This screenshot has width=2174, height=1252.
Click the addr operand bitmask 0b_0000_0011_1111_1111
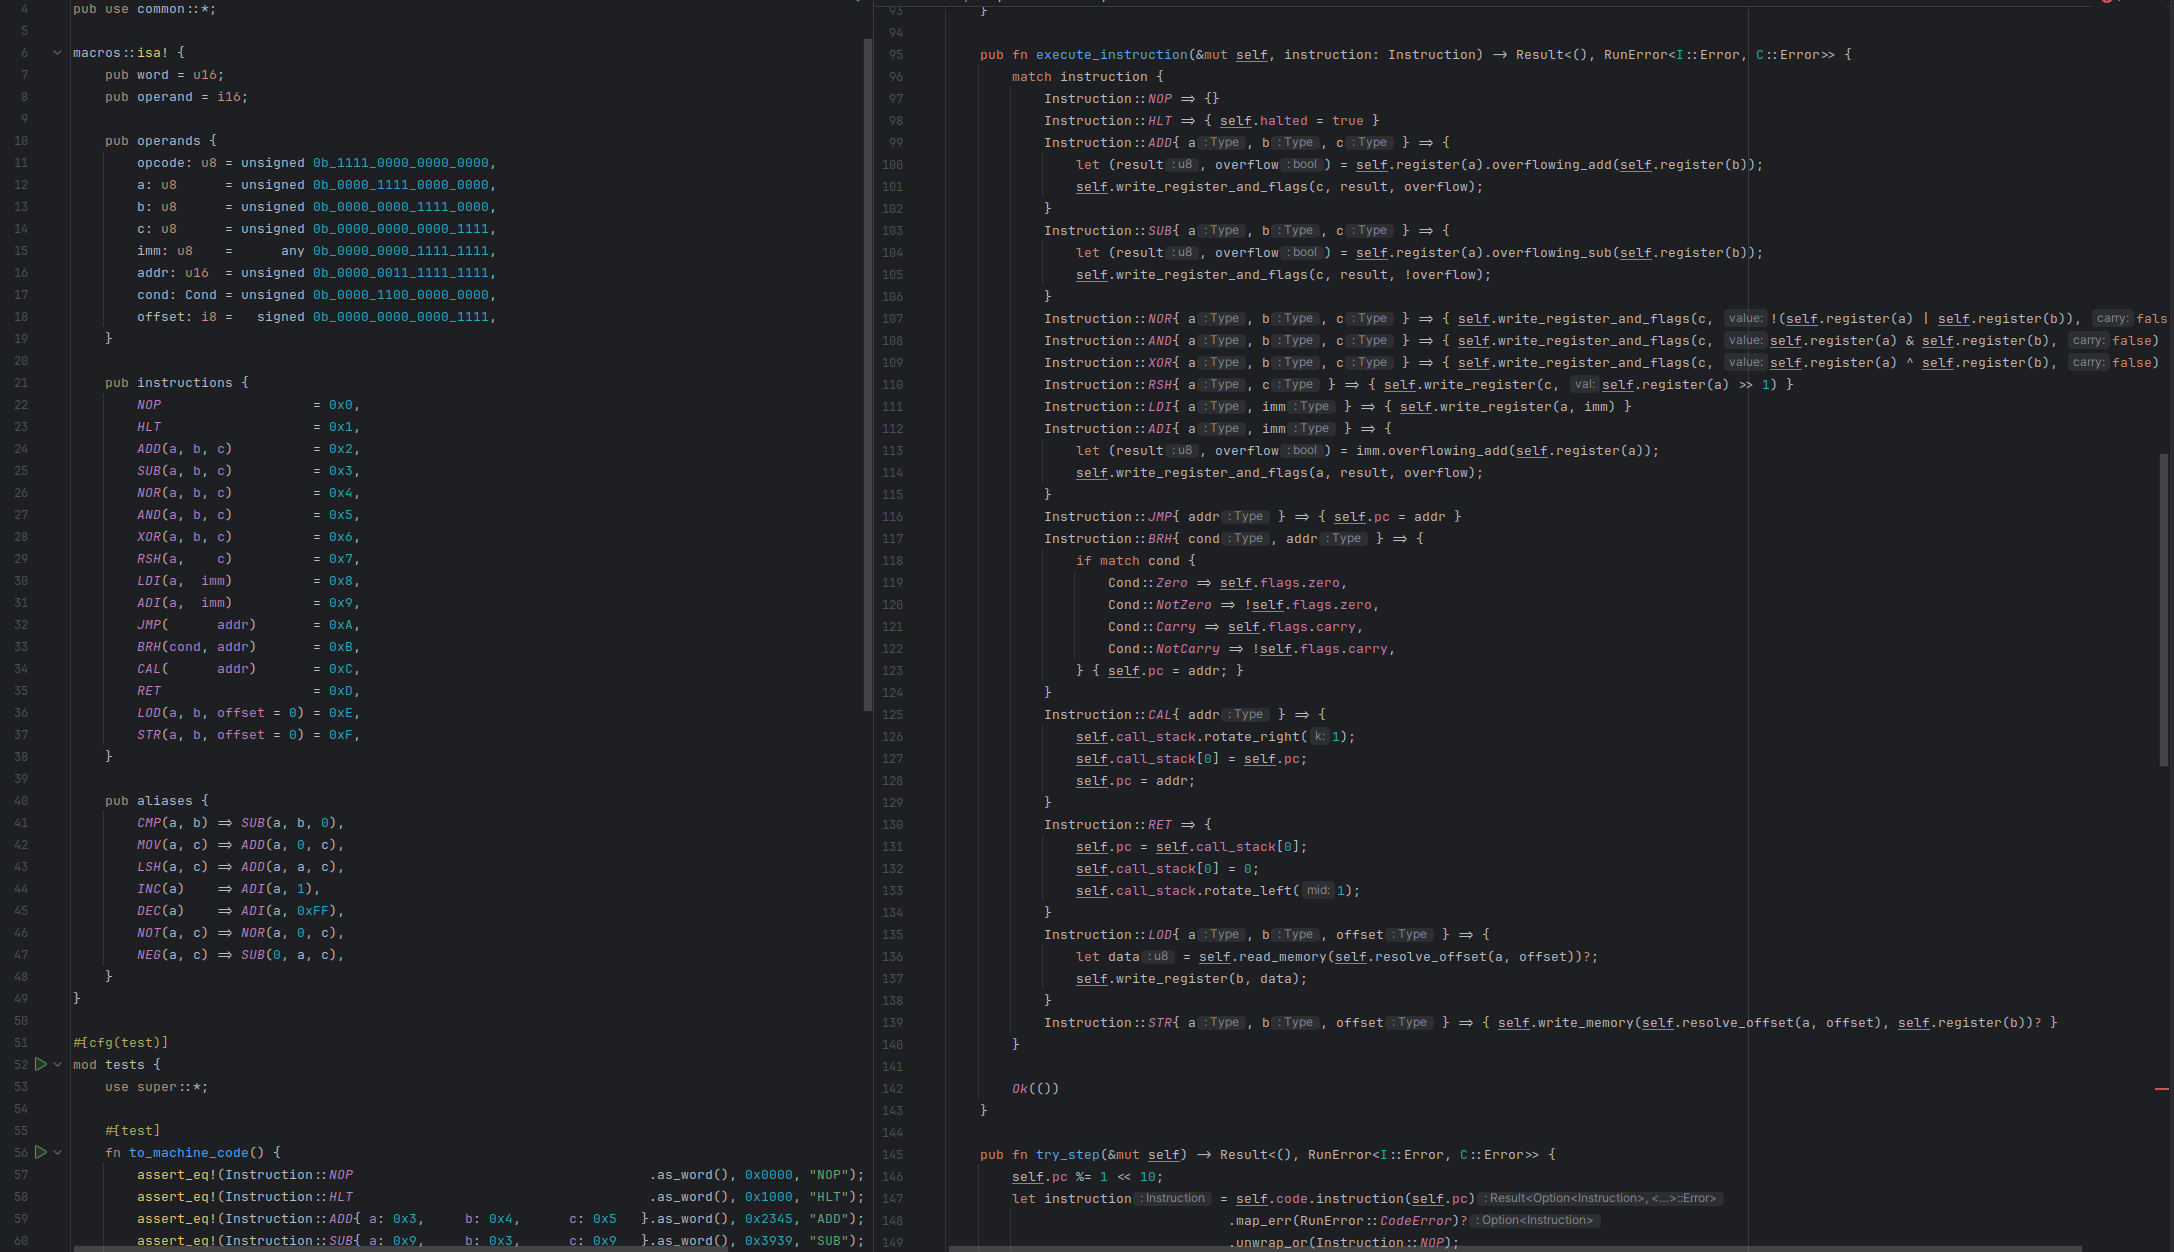[x=400, y=273]
